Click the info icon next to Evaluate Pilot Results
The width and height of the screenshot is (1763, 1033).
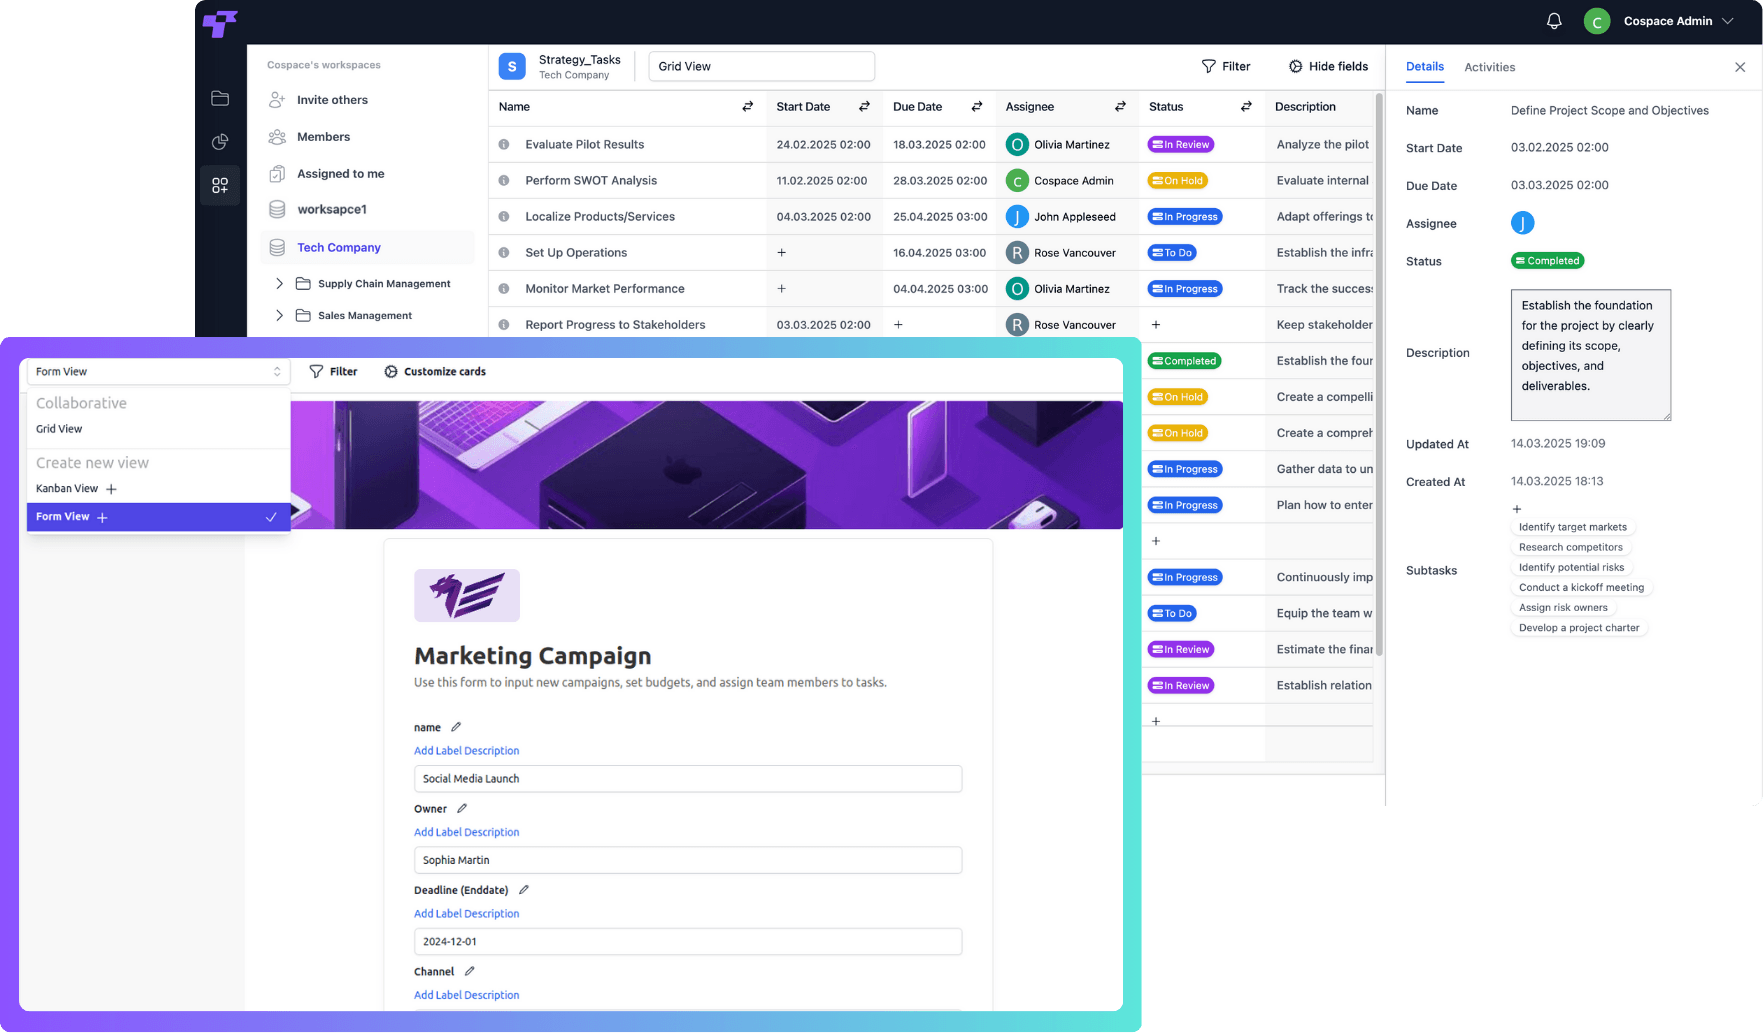[x=503, y=144]
